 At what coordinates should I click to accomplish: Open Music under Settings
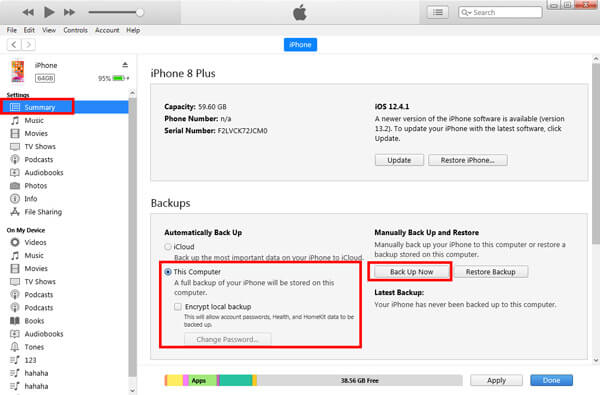coord(34,121)
